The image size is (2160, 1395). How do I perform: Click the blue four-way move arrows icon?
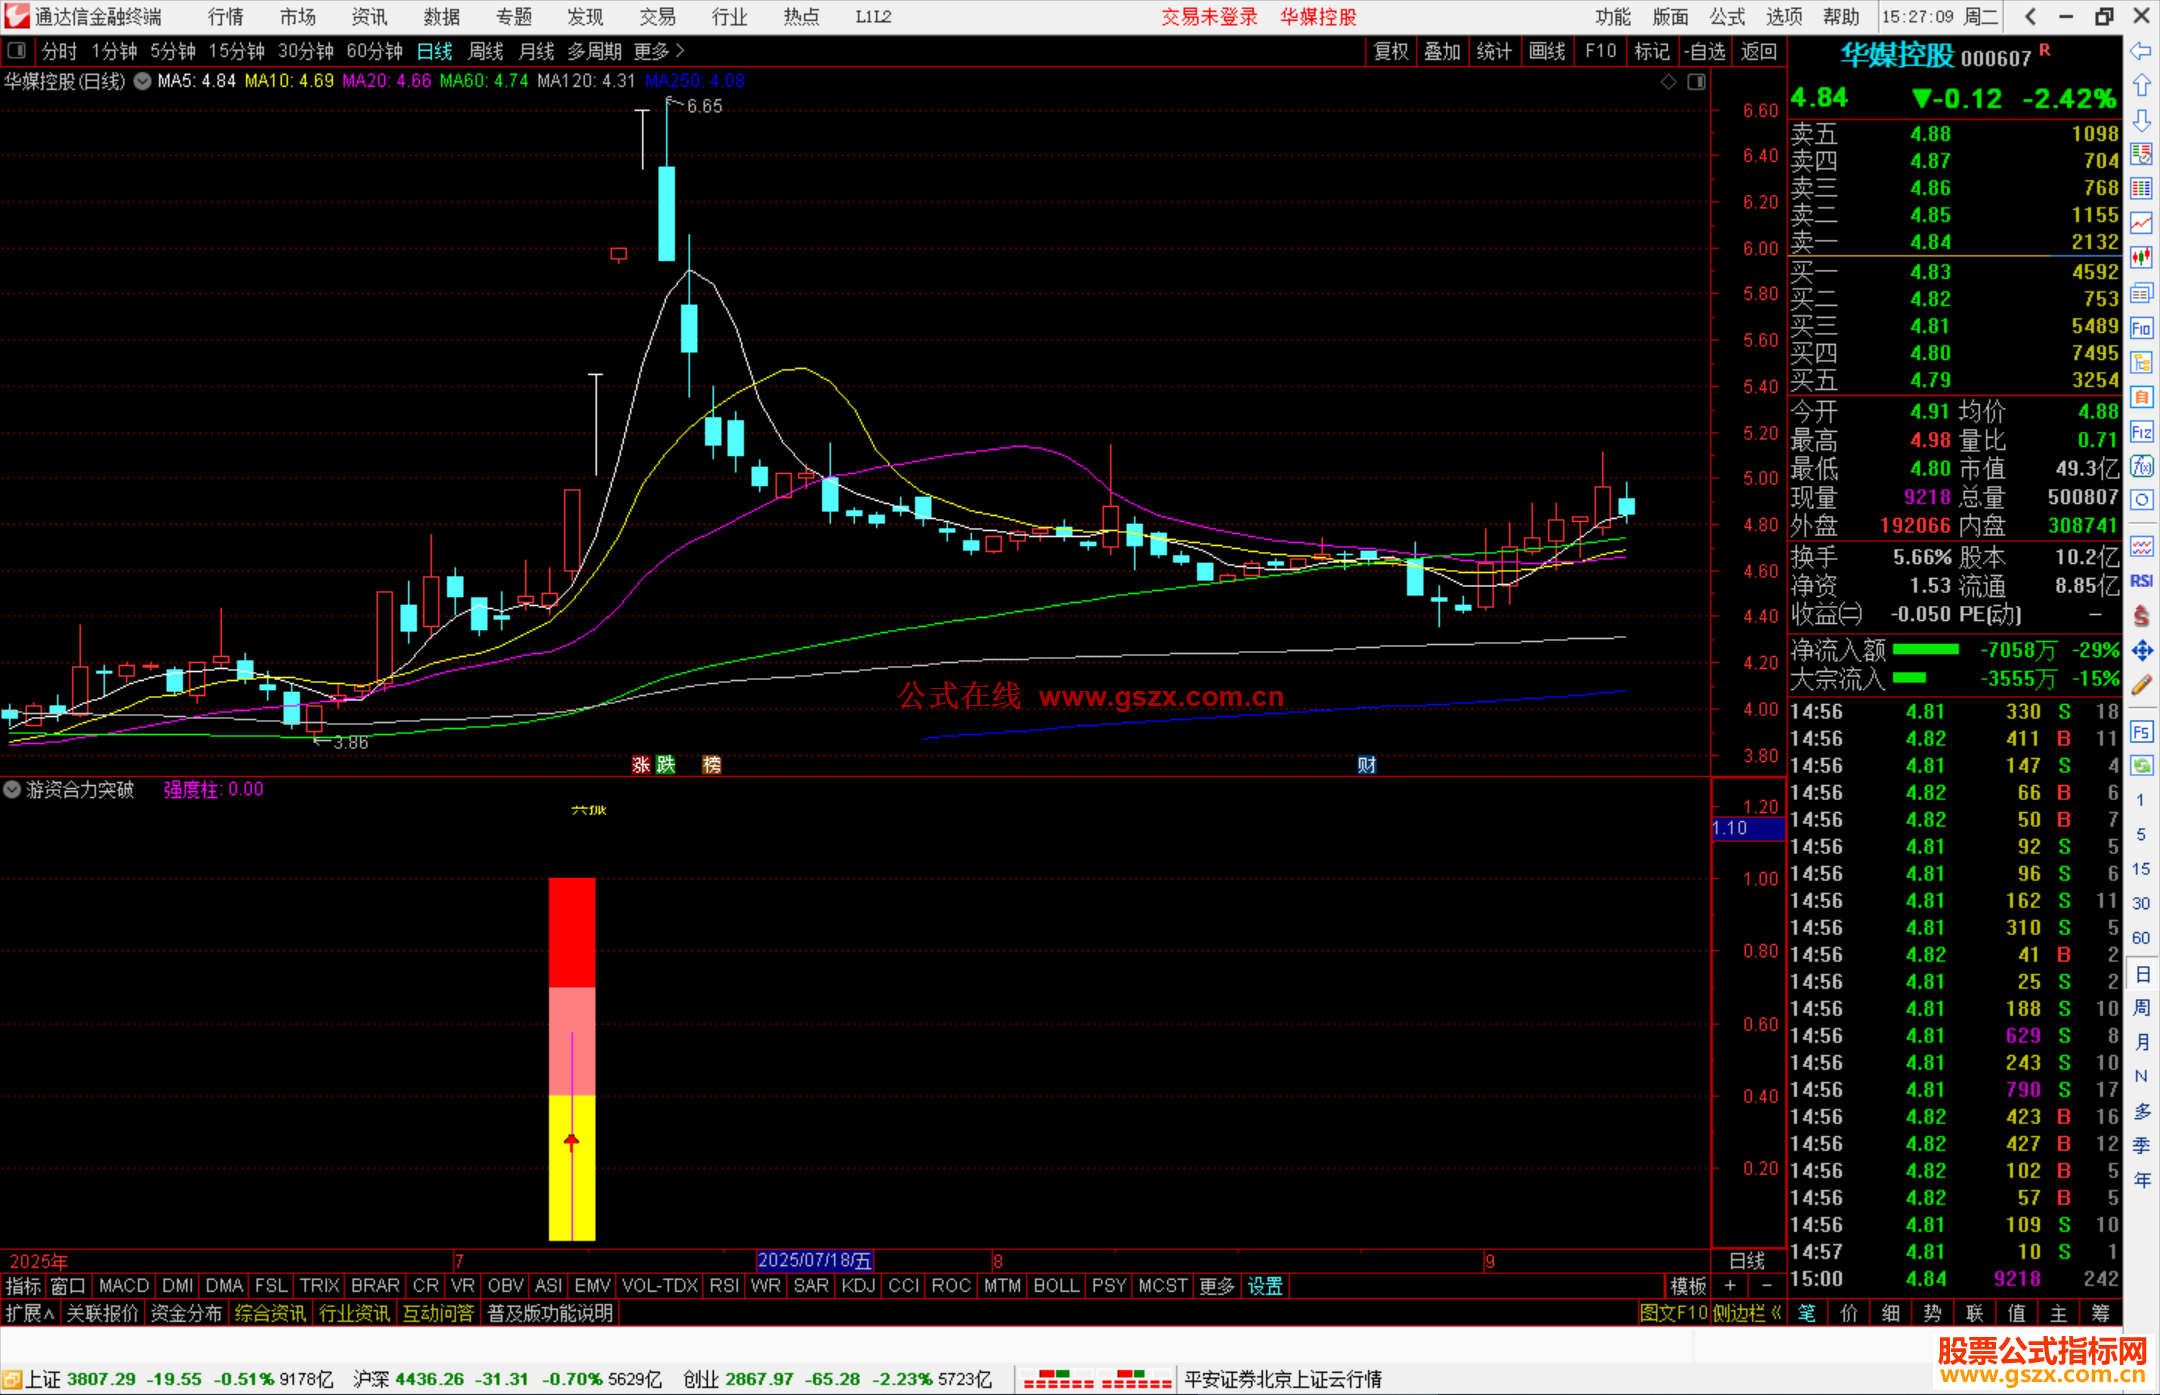[x=2141, y=651]
